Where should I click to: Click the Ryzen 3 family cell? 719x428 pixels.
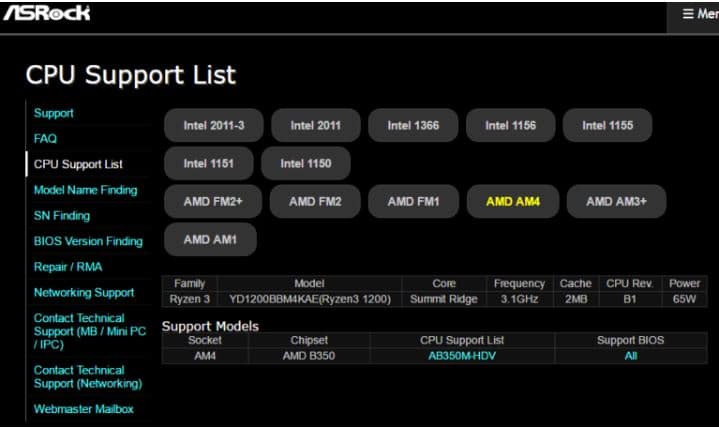tap(189, 299)
